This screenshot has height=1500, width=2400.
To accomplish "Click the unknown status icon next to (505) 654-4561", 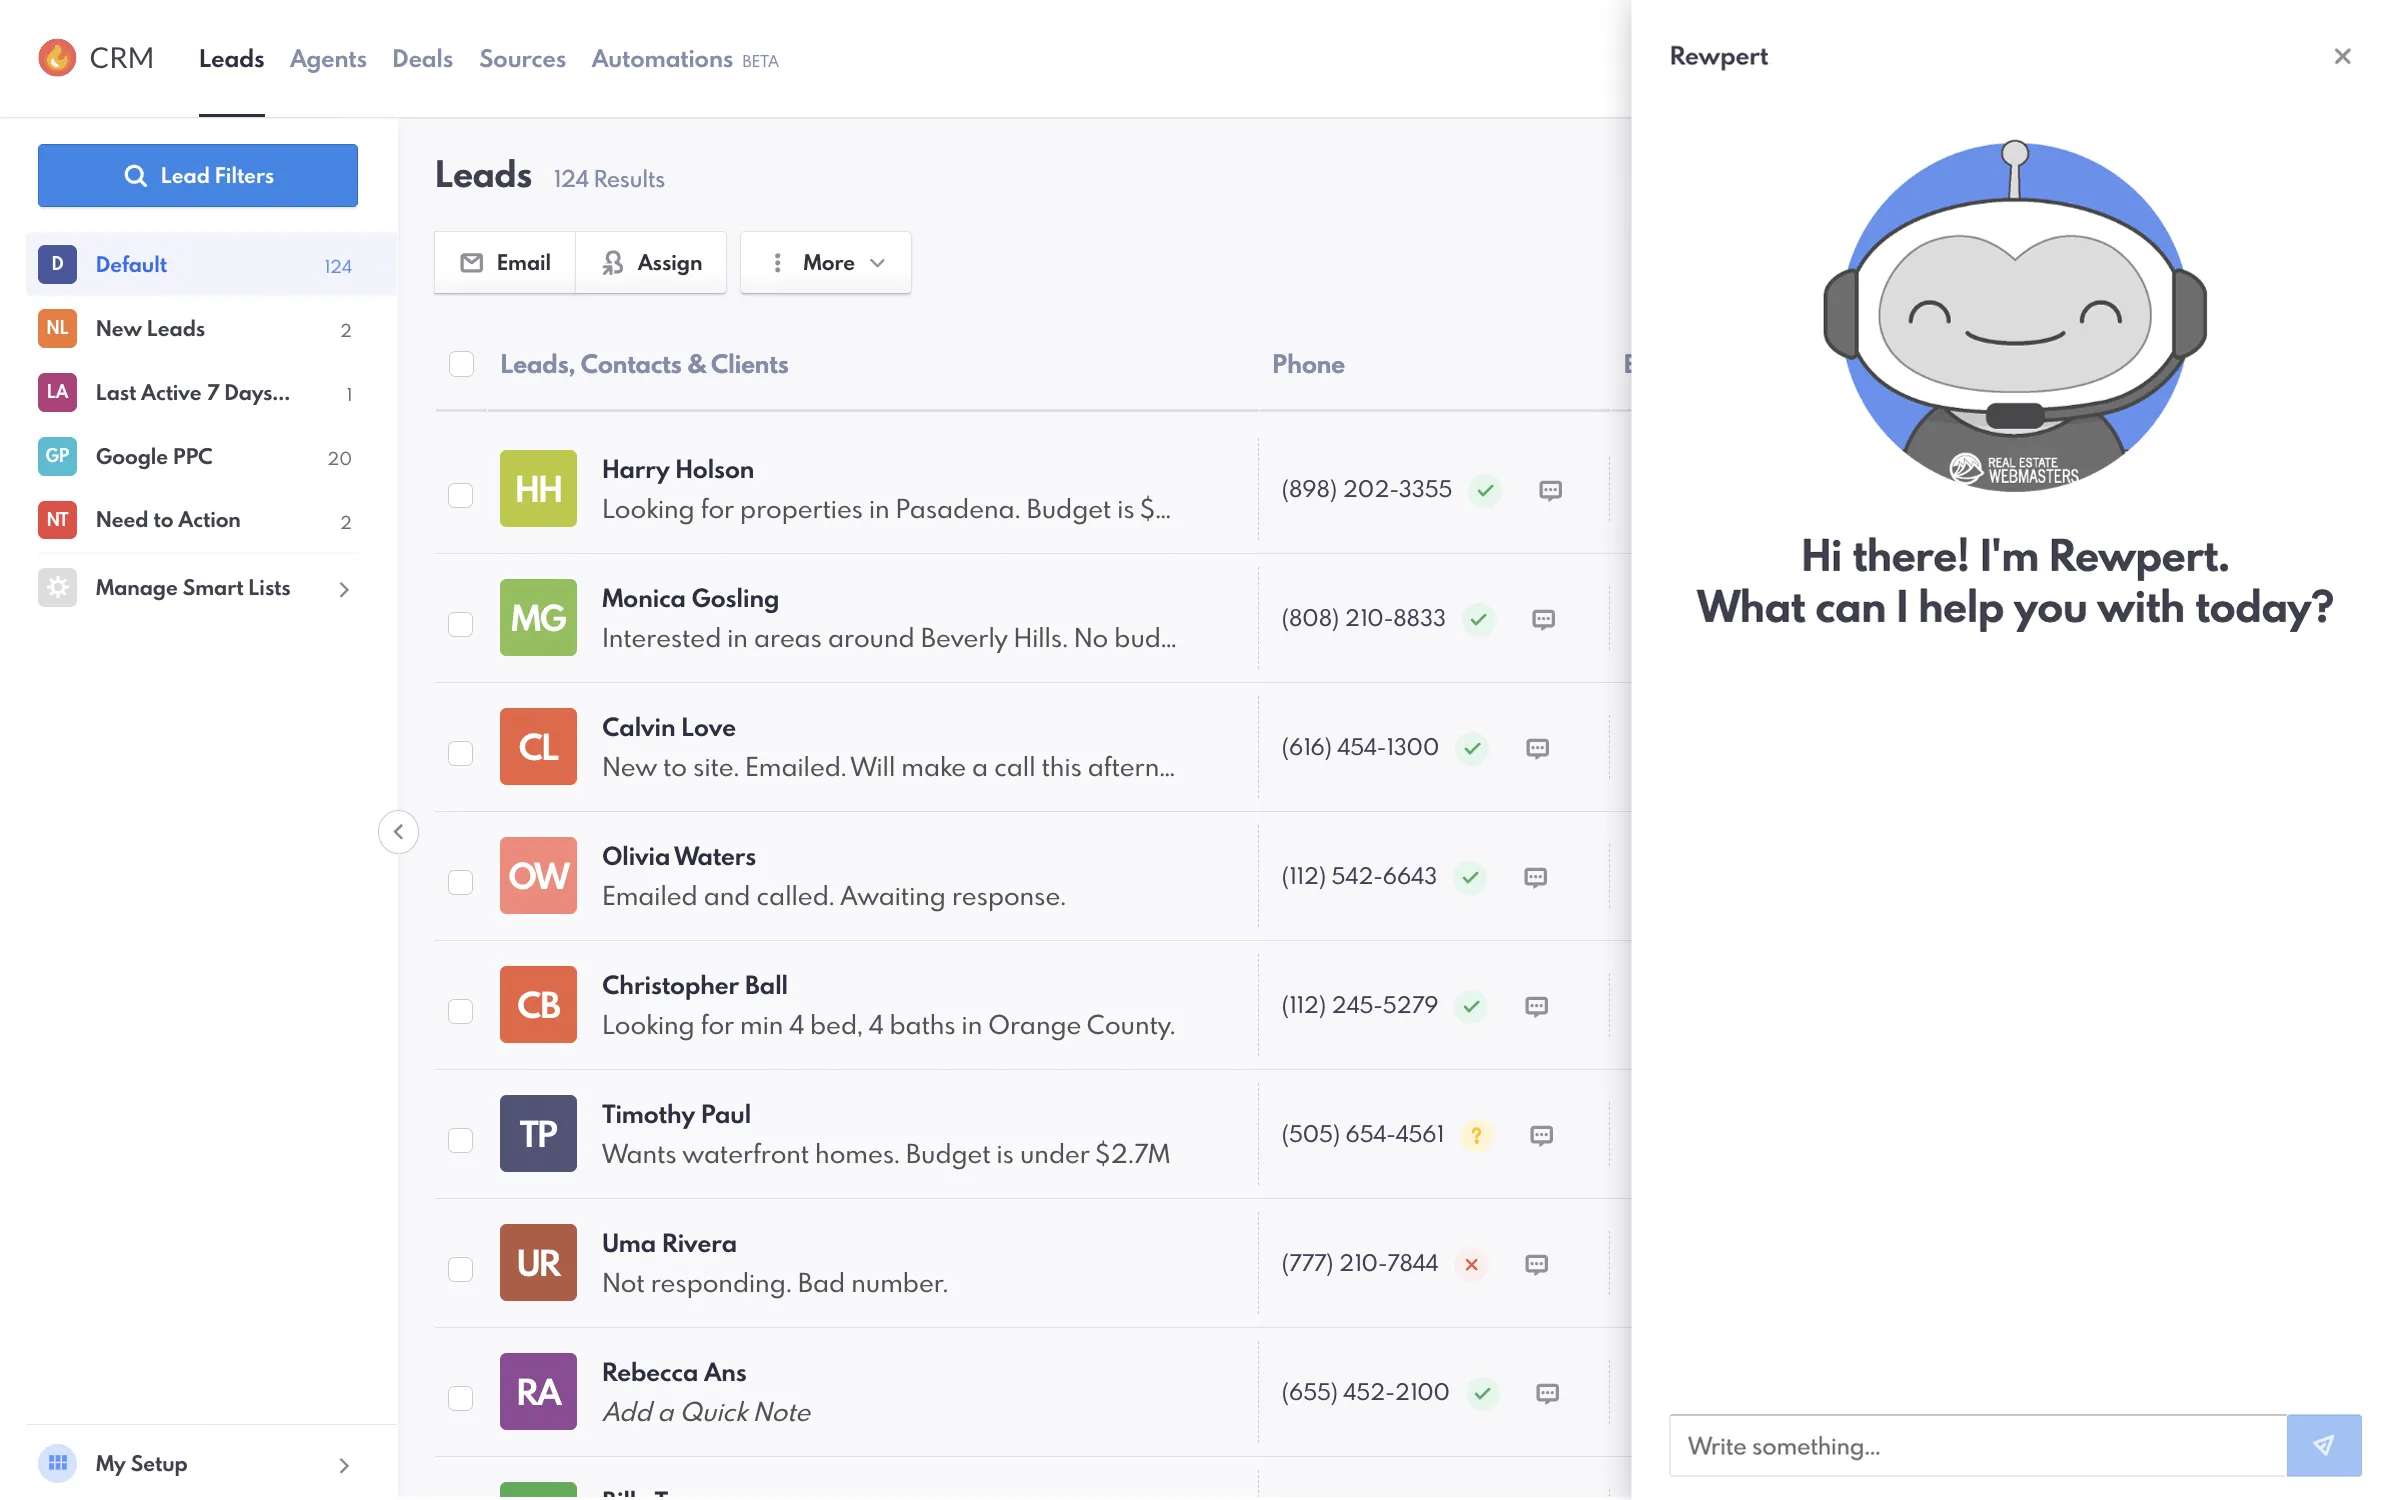I will (1476, 1135).
